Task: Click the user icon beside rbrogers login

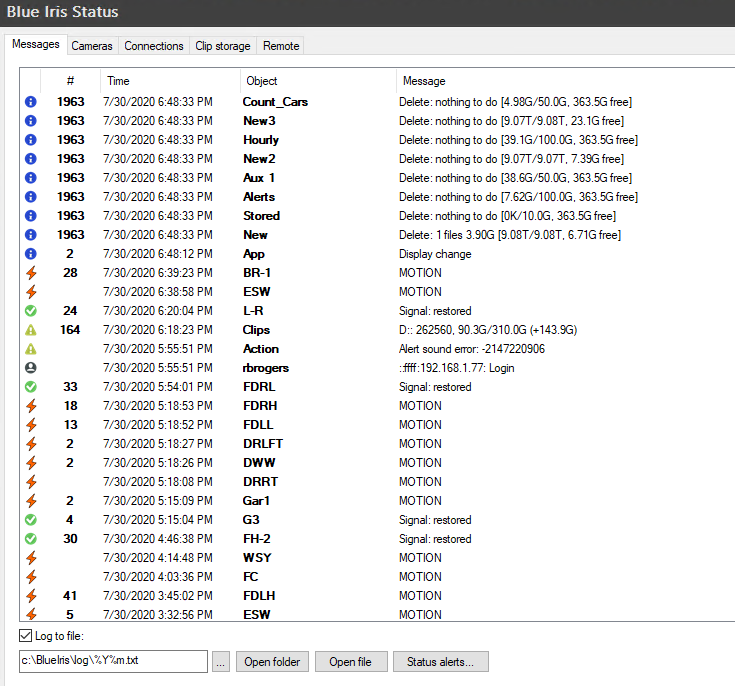Action: tap(30, 368)
